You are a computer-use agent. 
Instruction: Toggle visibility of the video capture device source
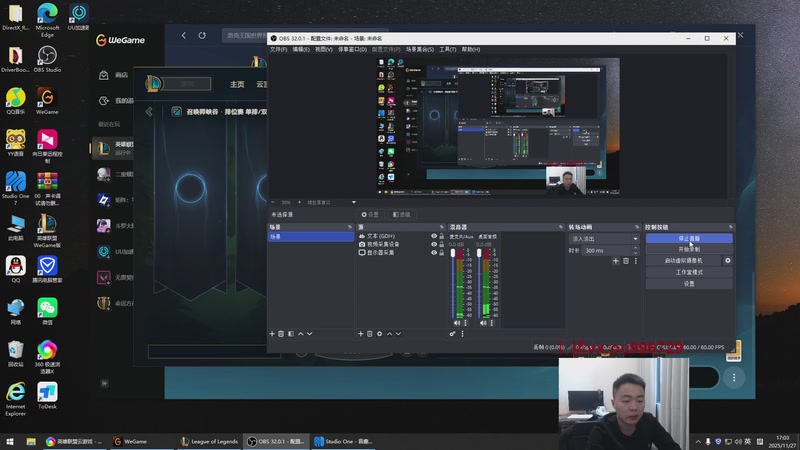point(434,244)
